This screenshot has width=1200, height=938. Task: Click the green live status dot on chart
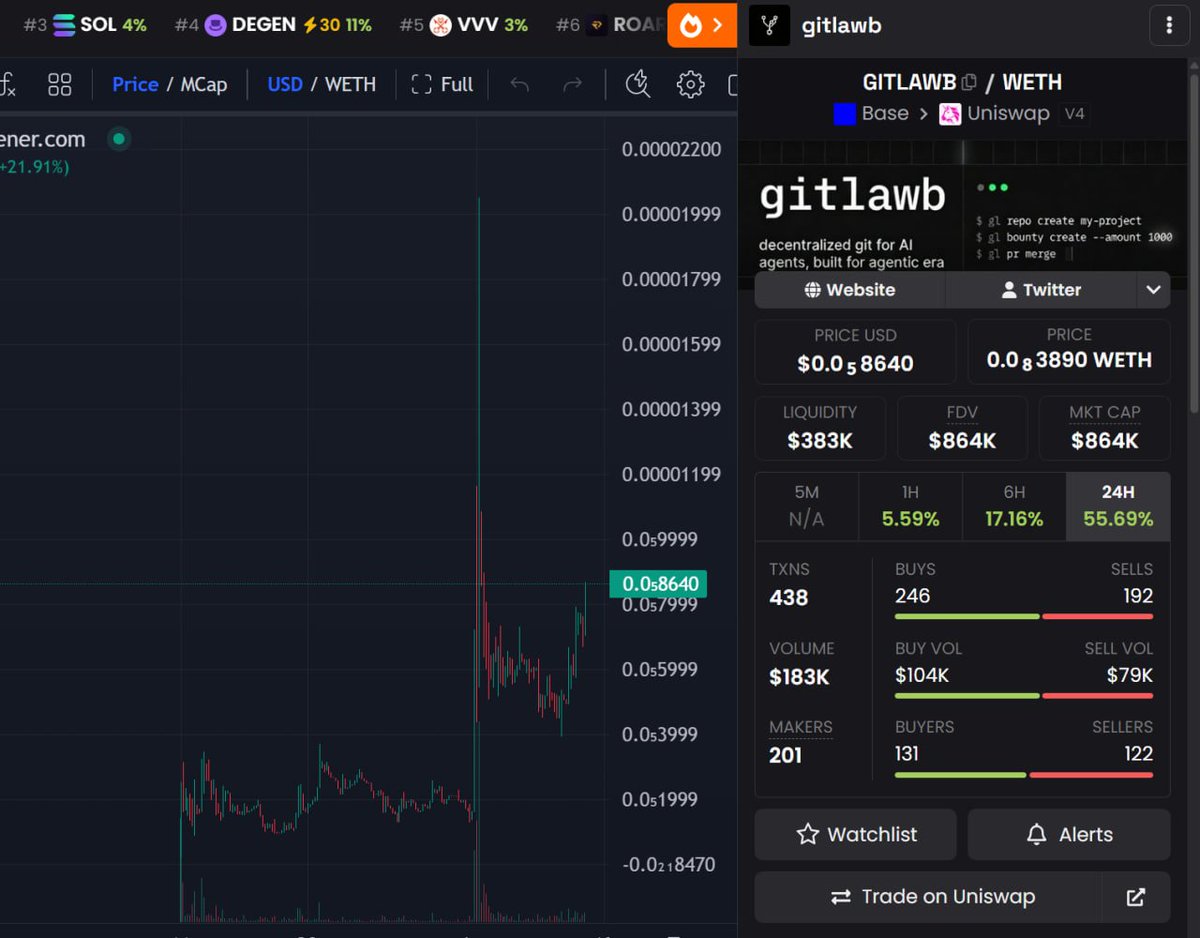coord(119,139)
